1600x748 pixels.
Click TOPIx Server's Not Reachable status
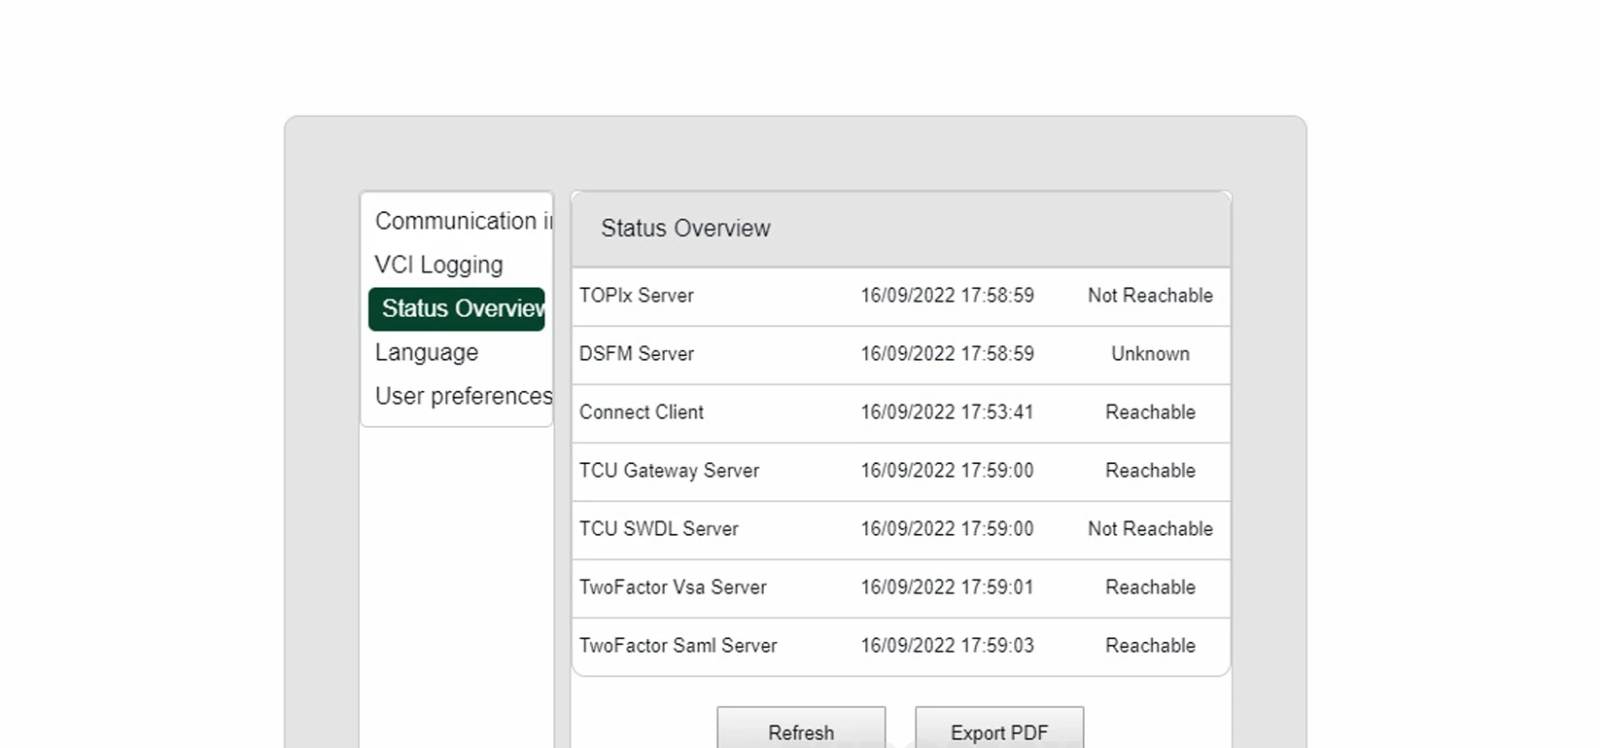coord(1150,296)
